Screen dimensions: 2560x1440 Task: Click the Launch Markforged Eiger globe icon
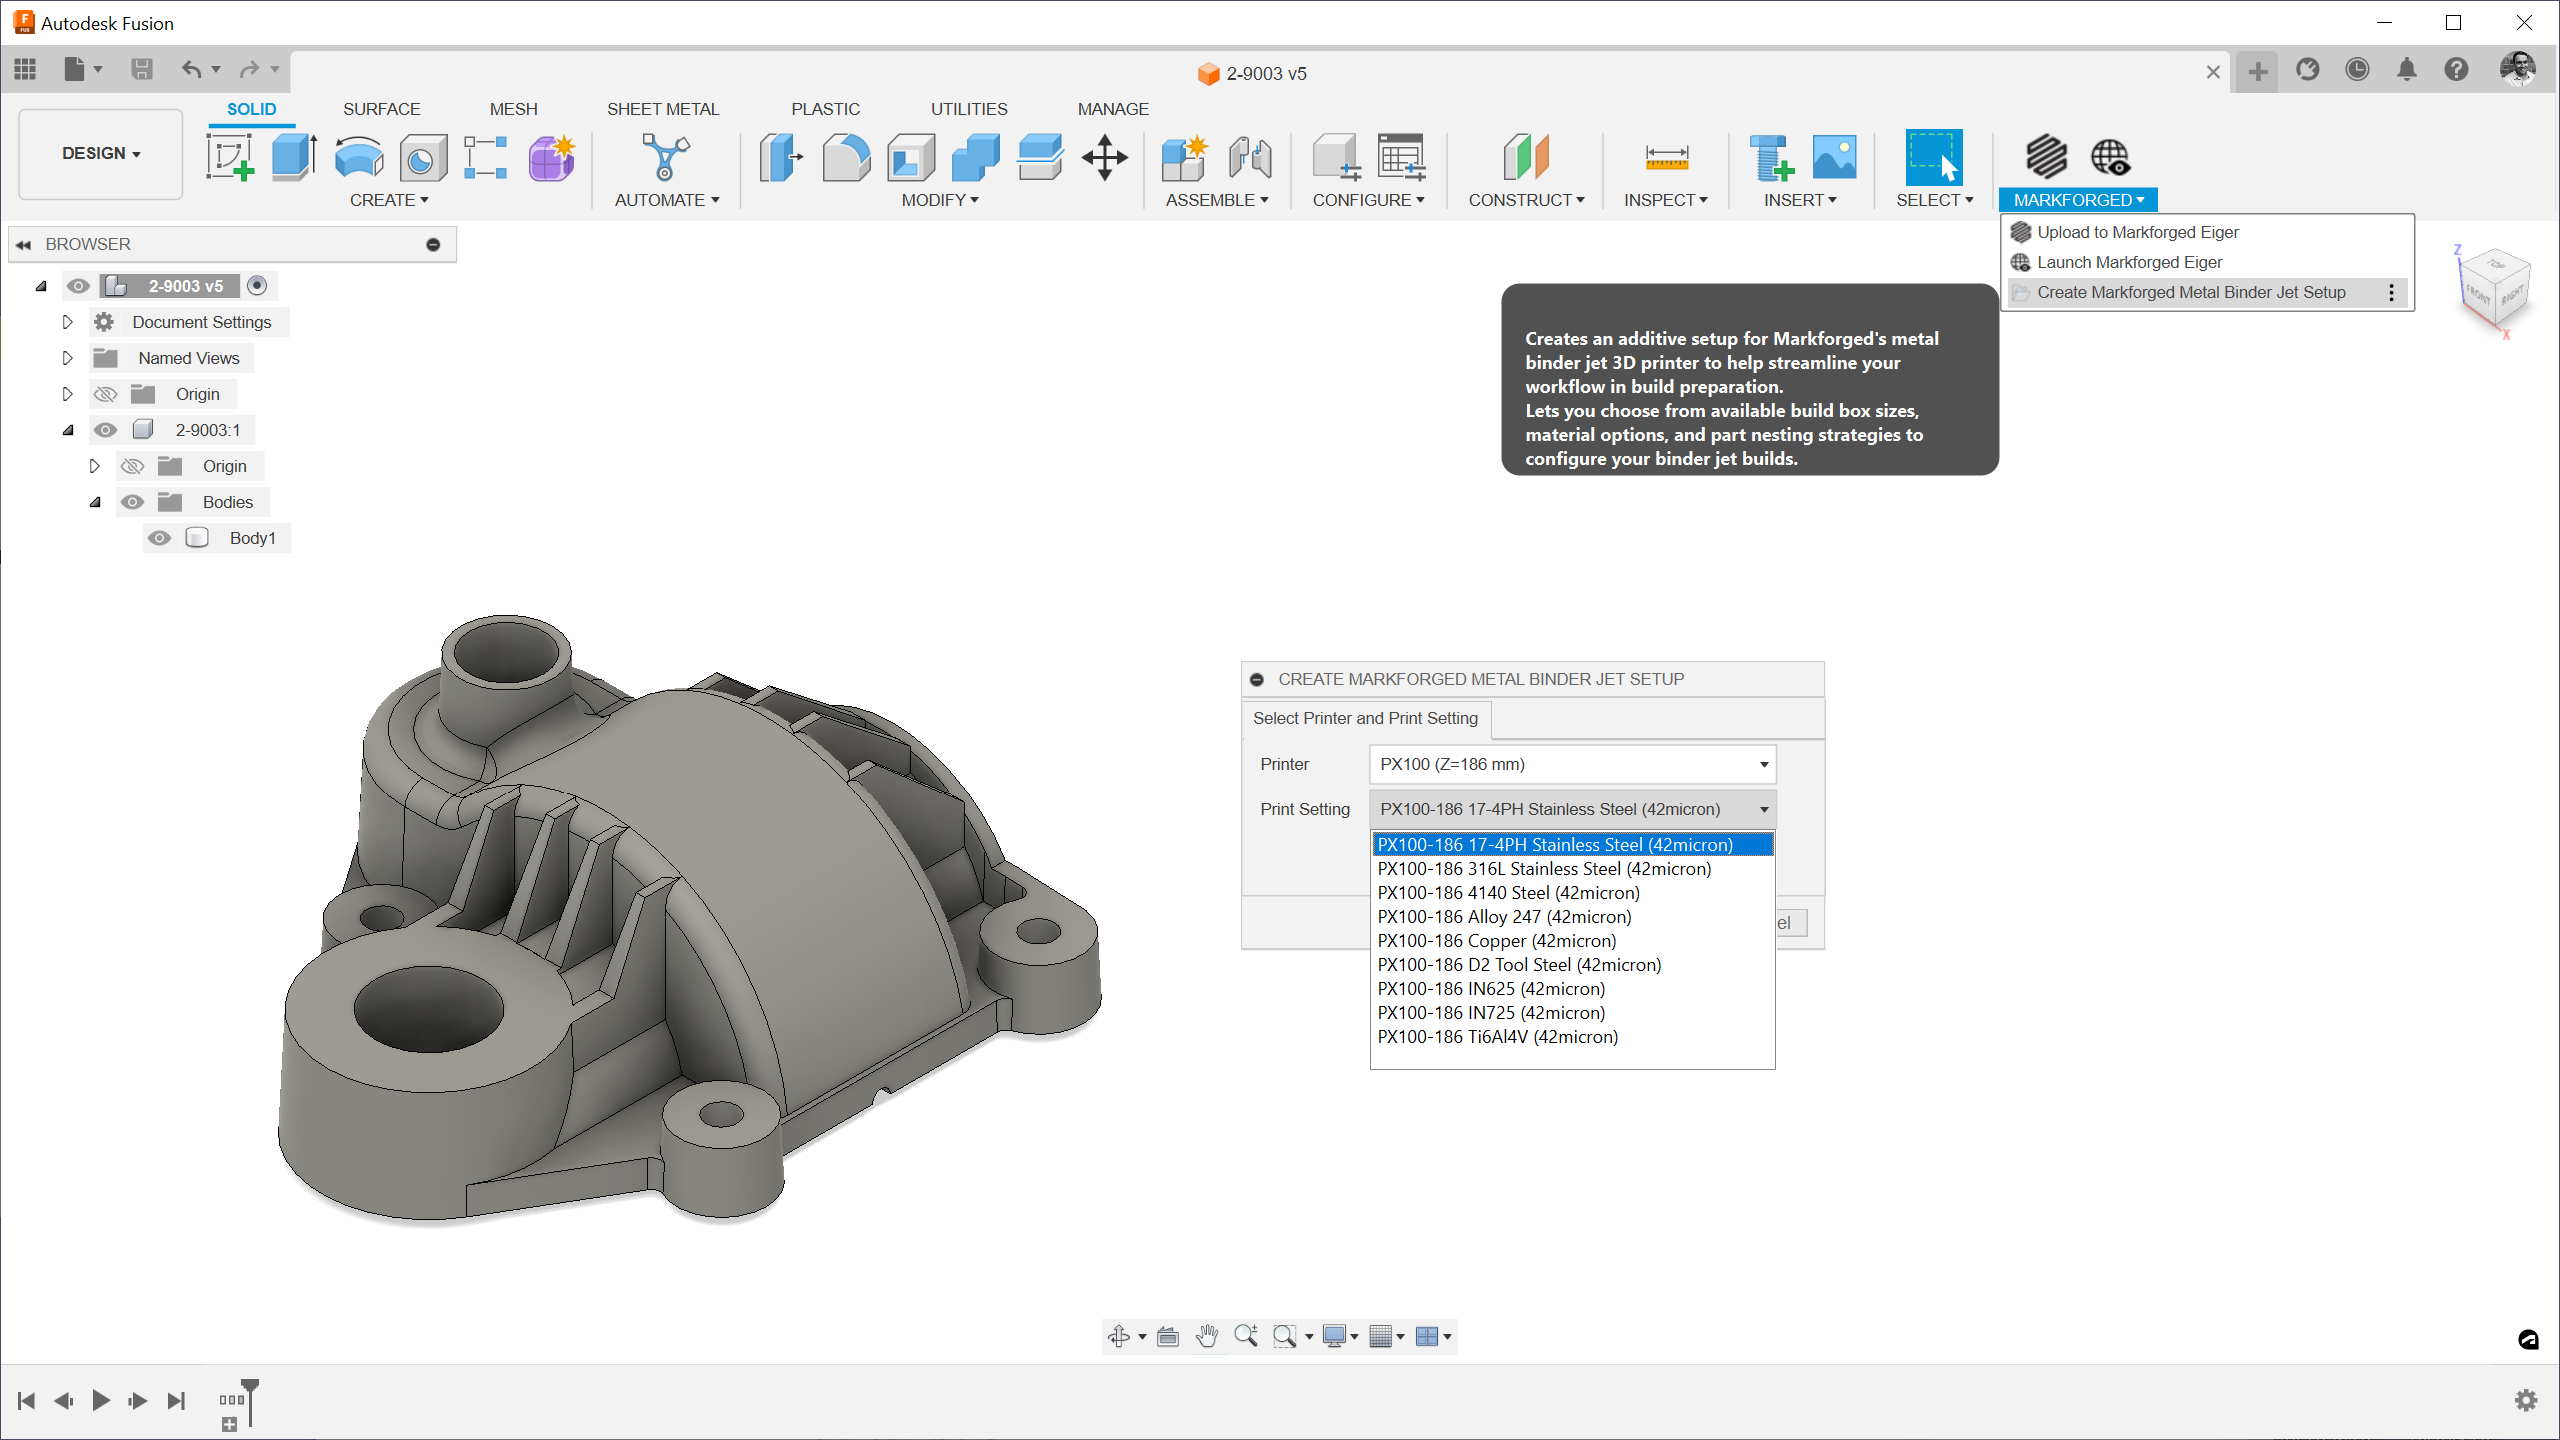[2110, 158]
